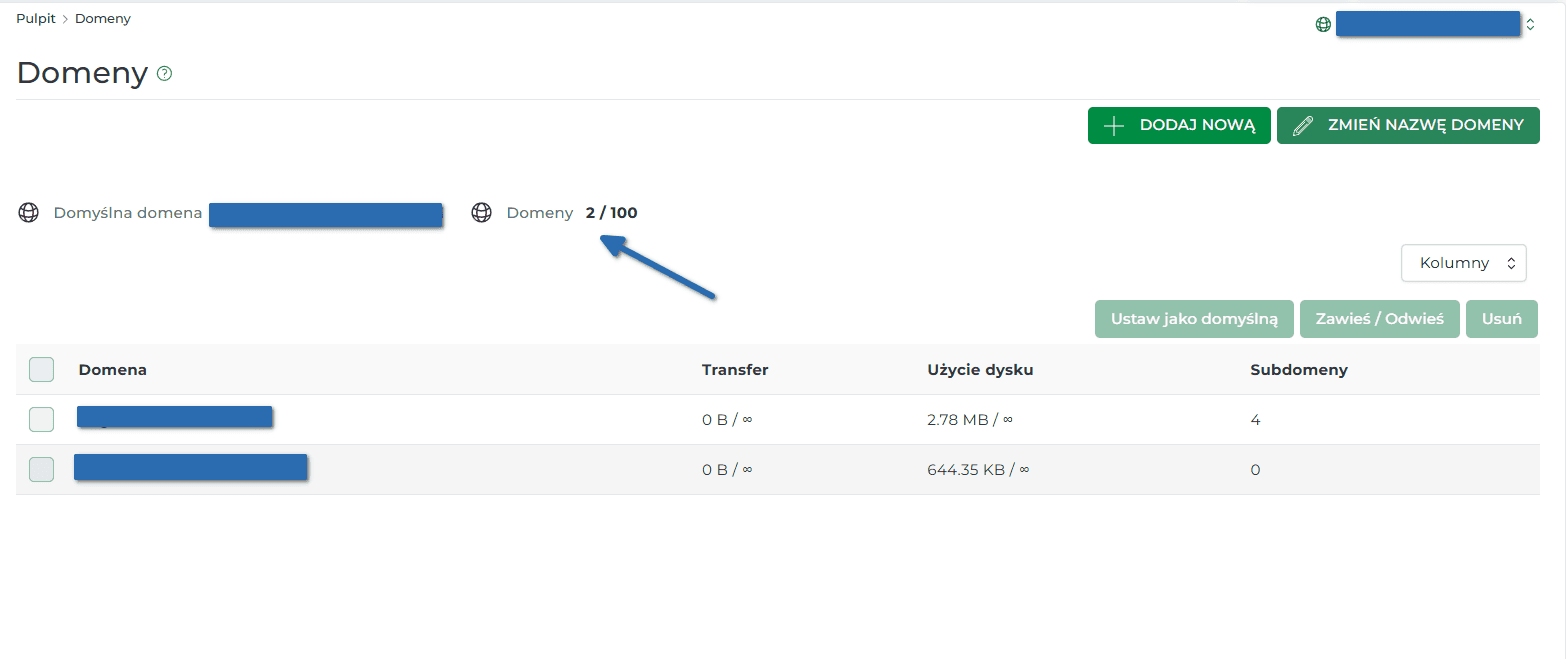
Task: Click the globe icon beside Domyślna domena
Action: tap(29, 213)
